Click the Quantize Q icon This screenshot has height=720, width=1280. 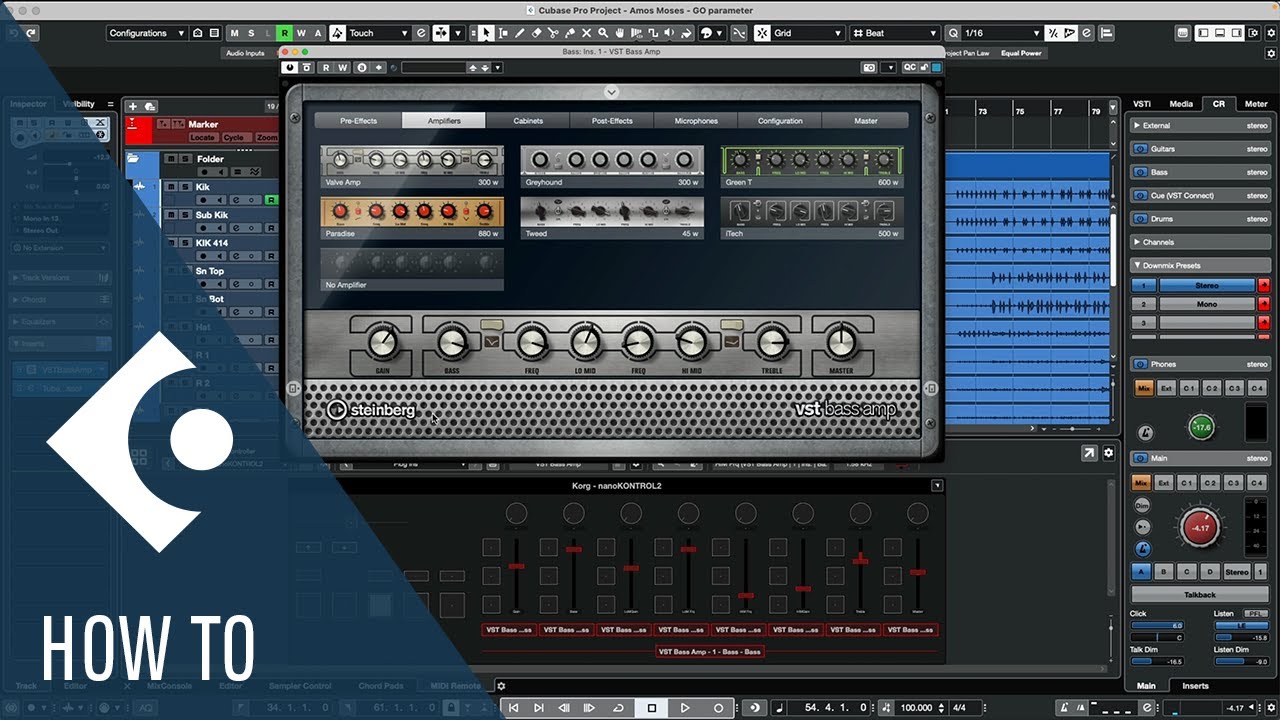(x=953, y=33)
